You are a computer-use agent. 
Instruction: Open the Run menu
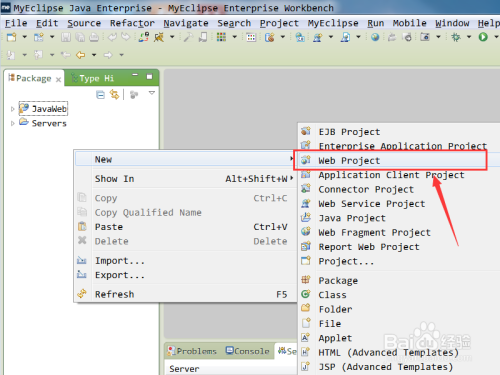(376, 23)
